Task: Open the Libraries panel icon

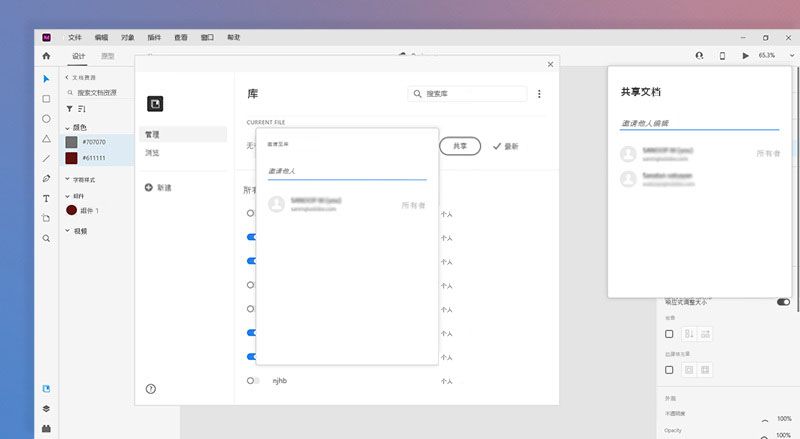Action: pos(46,388)
